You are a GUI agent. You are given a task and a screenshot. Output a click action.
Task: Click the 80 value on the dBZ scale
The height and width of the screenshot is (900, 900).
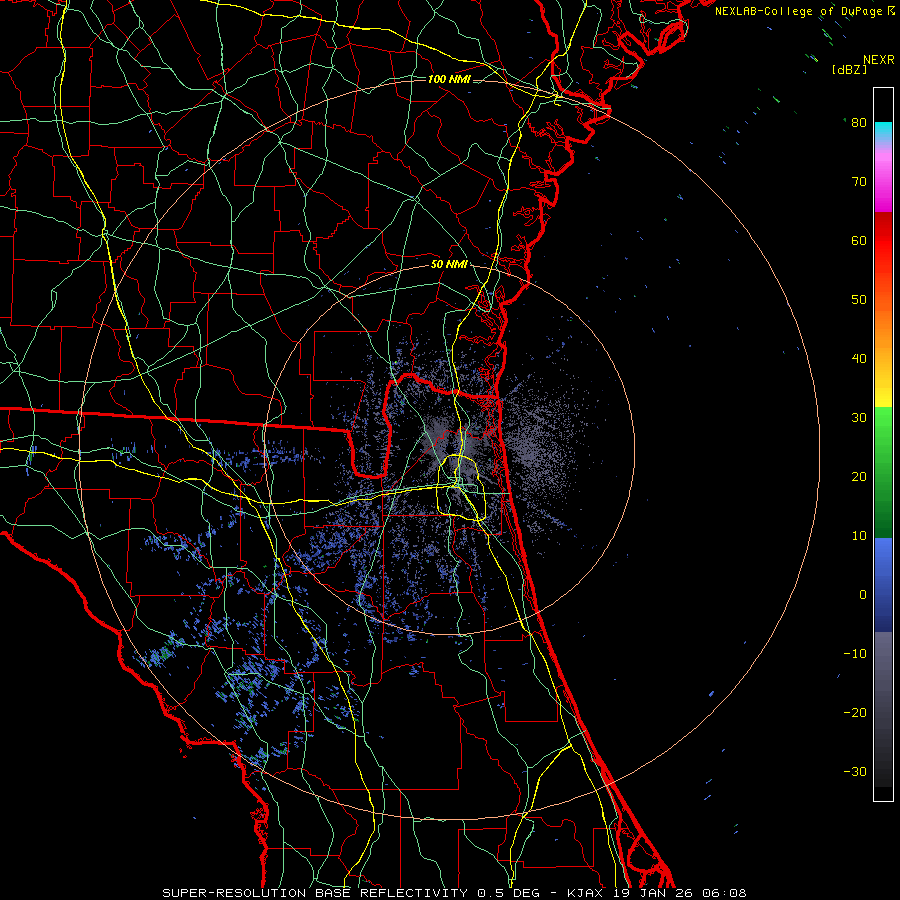(x=859, y=123)
